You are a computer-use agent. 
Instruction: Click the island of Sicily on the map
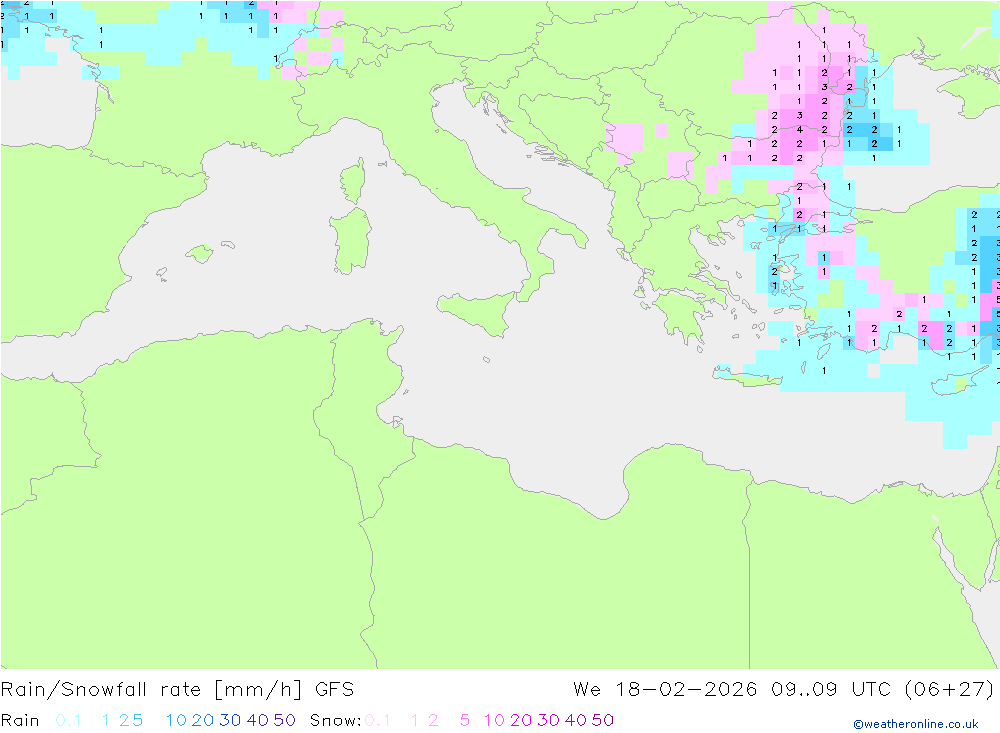478,313
